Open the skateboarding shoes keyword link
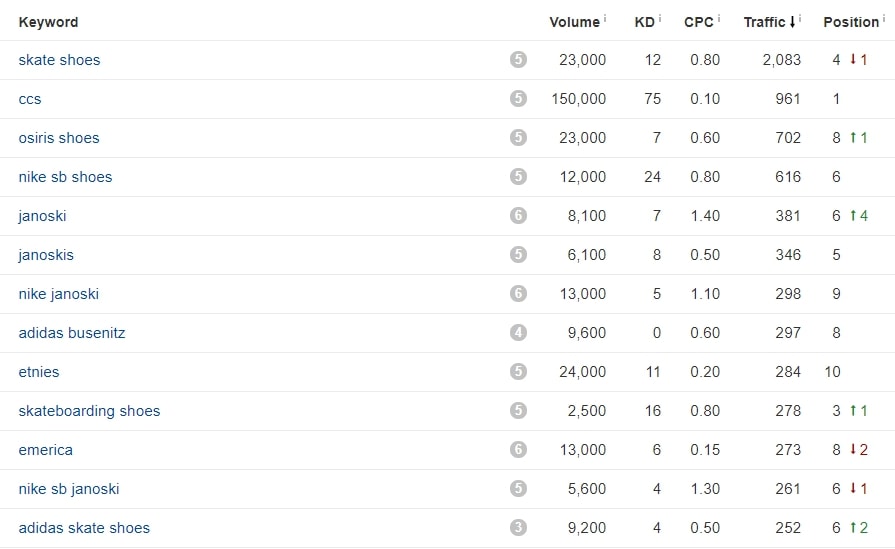Screen dimensions: 895x549 [x=89, y=411]
